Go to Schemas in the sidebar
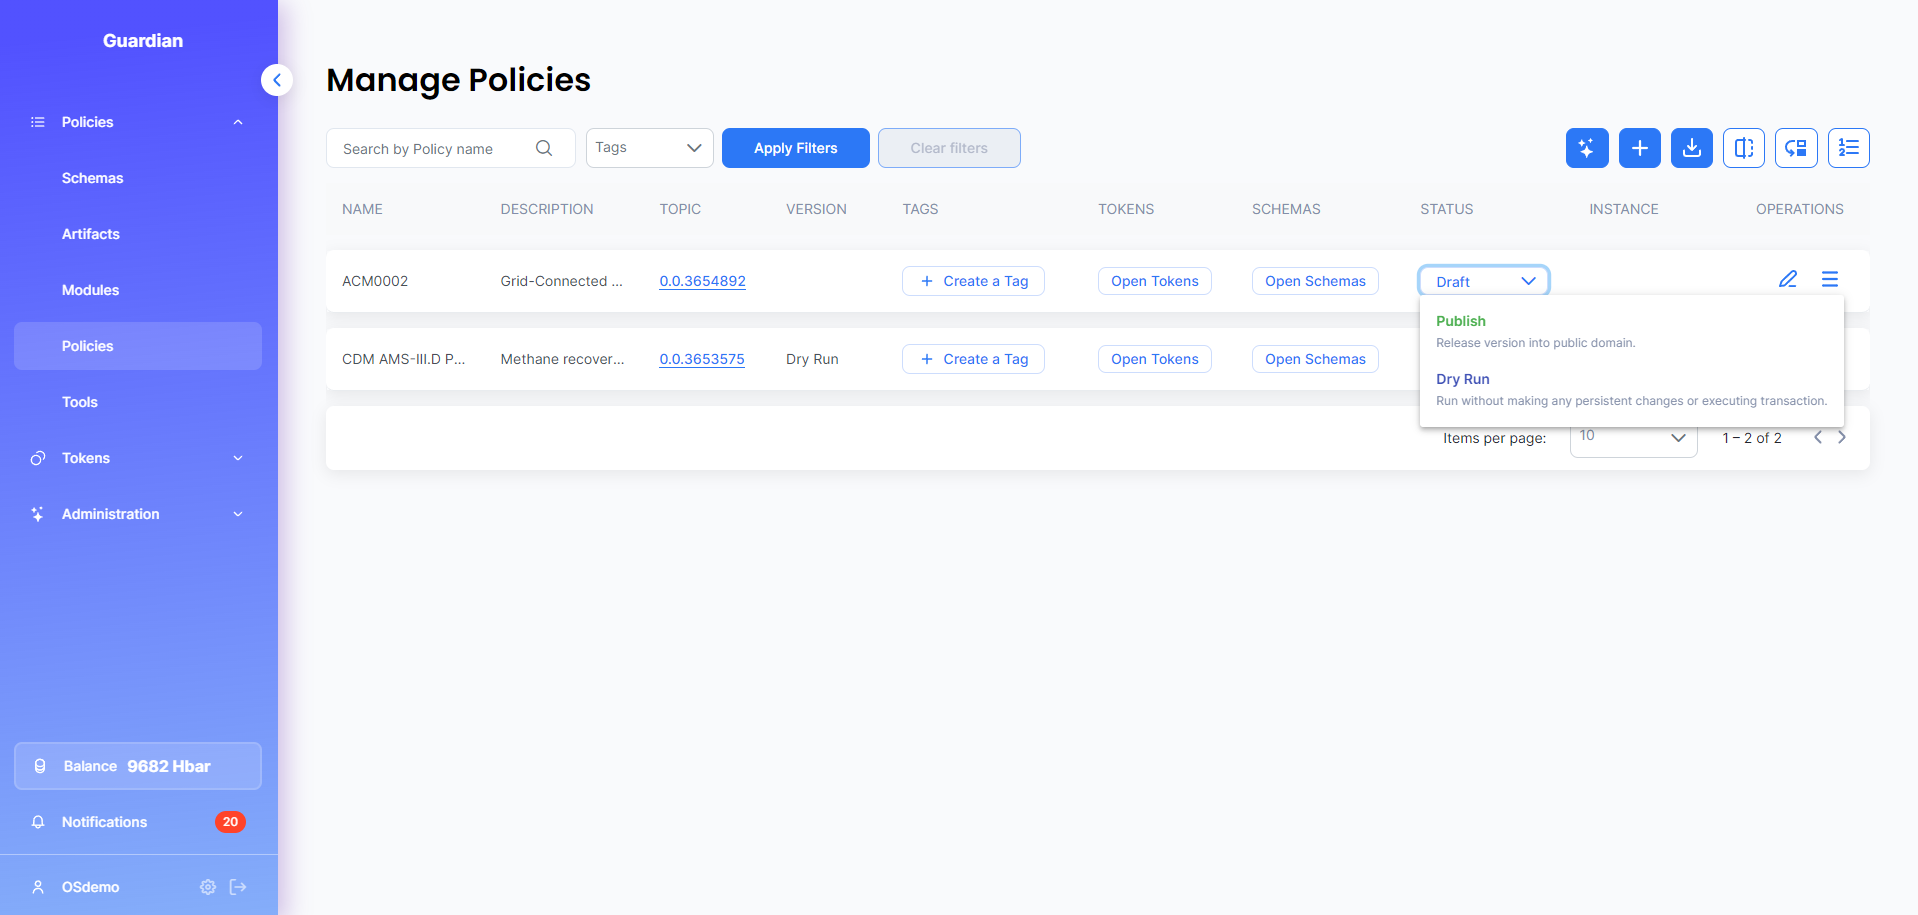This screenshot has height=915, width=1918. [x=93, y=178]
